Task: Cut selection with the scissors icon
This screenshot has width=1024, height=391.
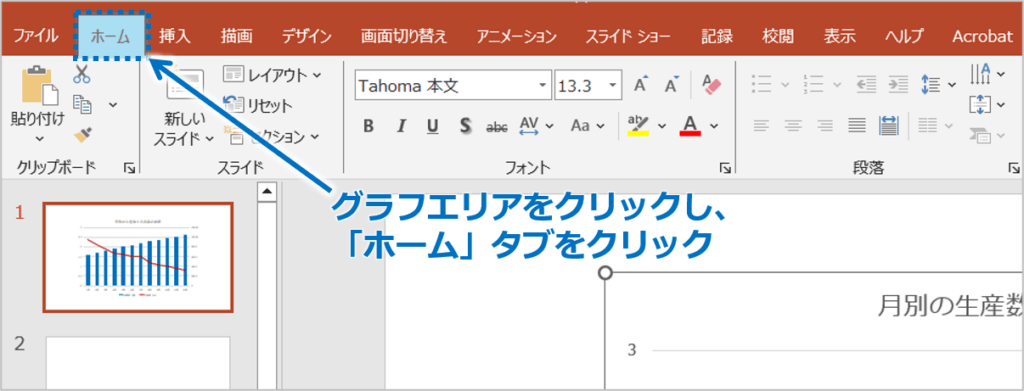Action: [82, 74]
